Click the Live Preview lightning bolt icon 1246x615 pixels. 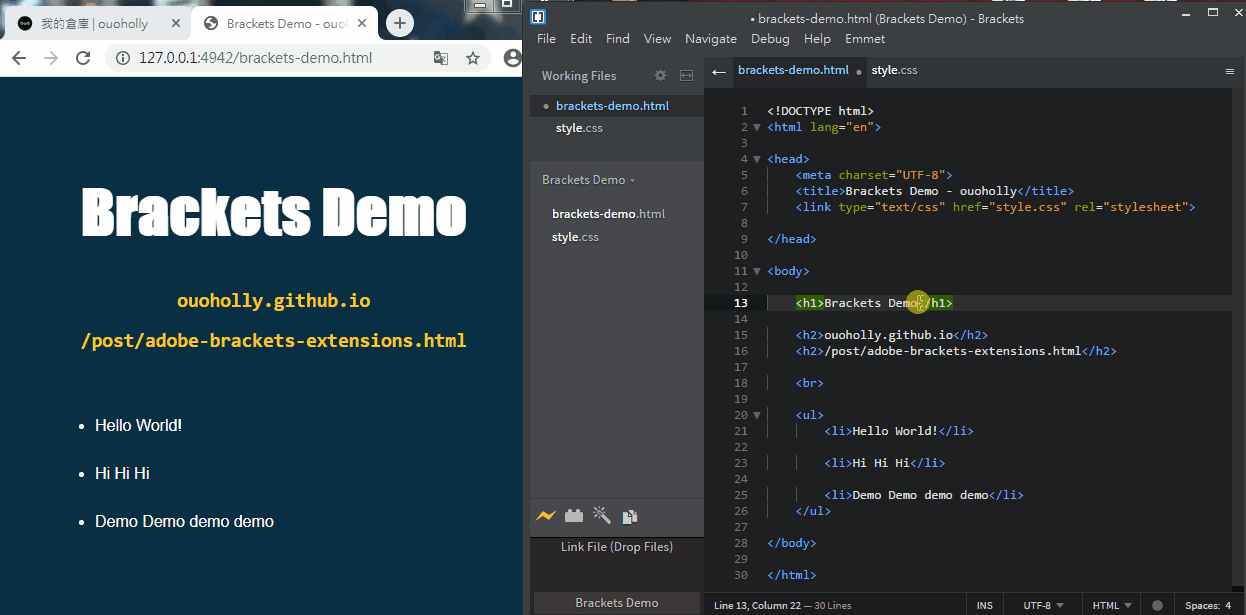click(x=545, y=516)
